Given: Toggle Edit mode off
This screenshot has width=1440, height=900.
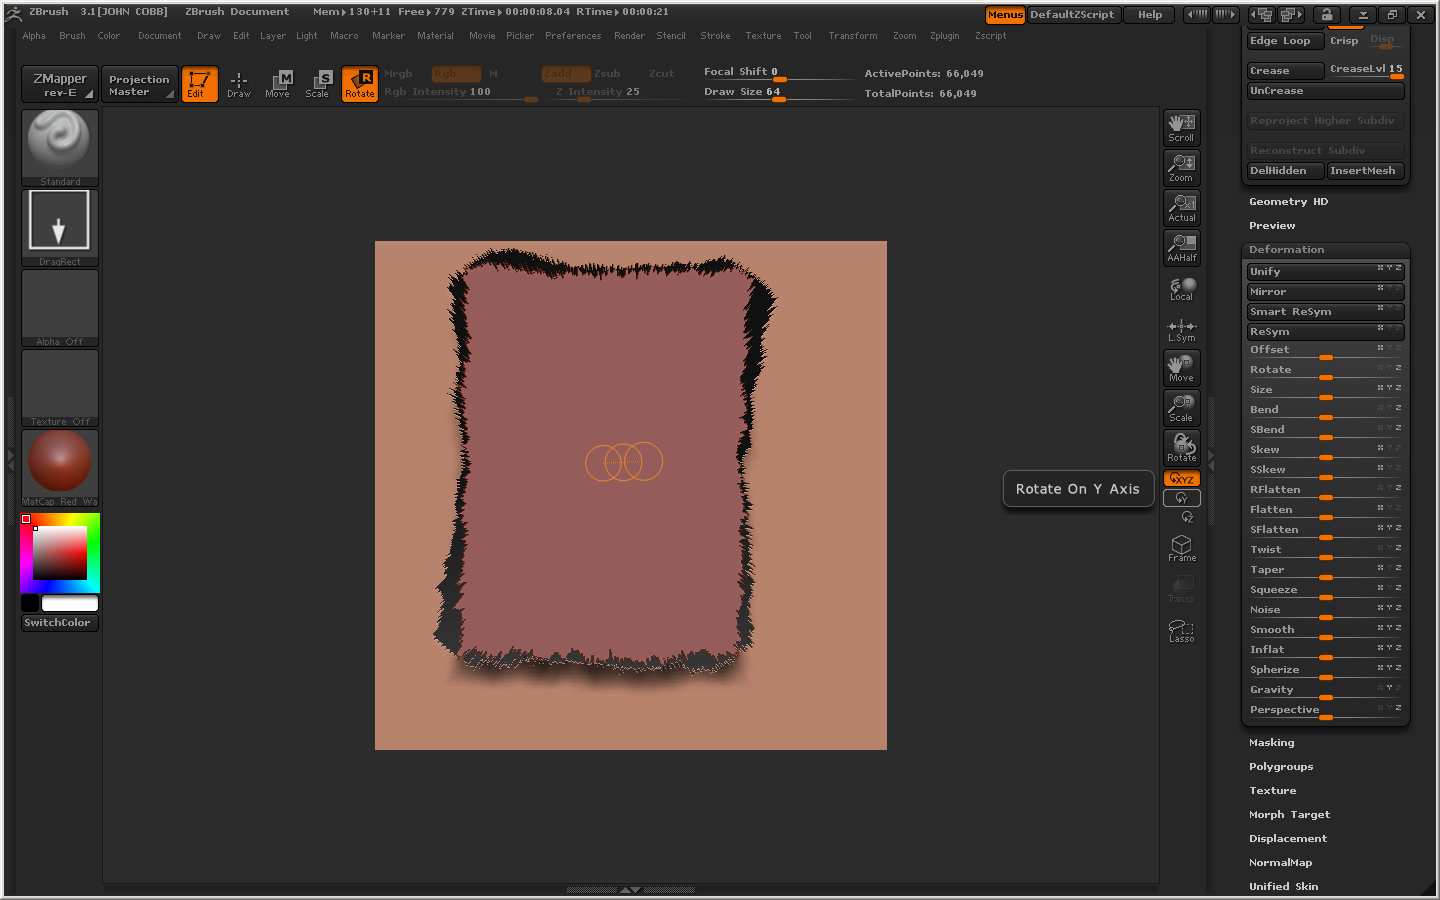Looking at the screenshot, I should click(199, 84).
